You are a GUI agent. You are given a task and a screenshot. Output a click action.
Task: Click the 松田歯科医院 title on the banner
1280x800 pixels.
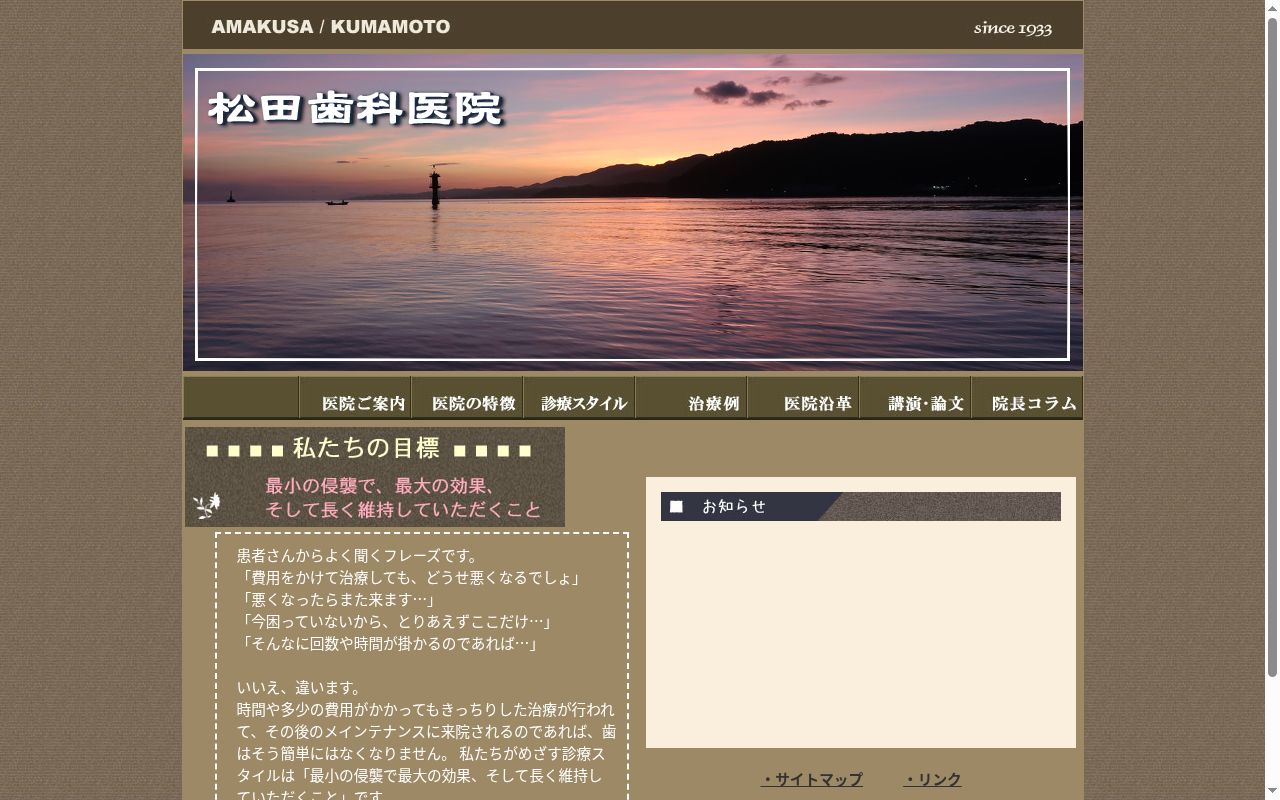click(x=356, y=109)
